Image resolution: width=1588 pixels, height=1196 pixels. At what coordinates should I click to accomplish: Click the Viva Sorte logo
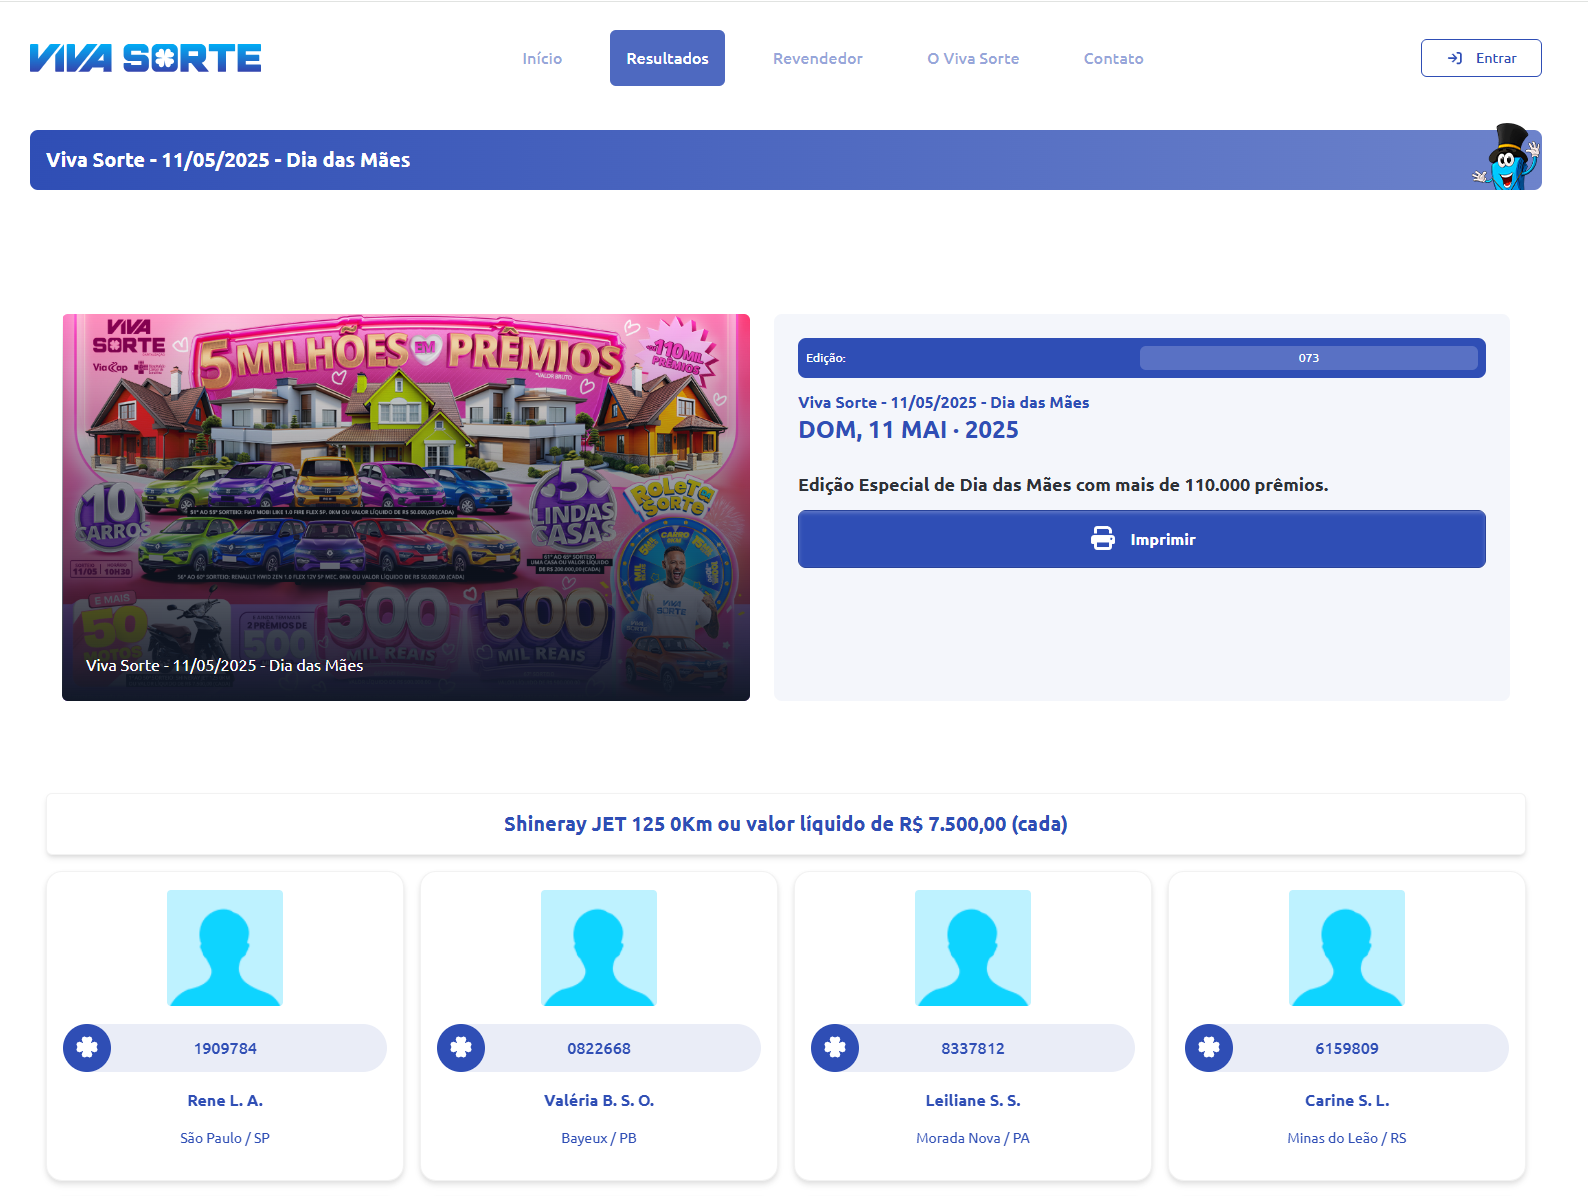click(x=145, y=58)
